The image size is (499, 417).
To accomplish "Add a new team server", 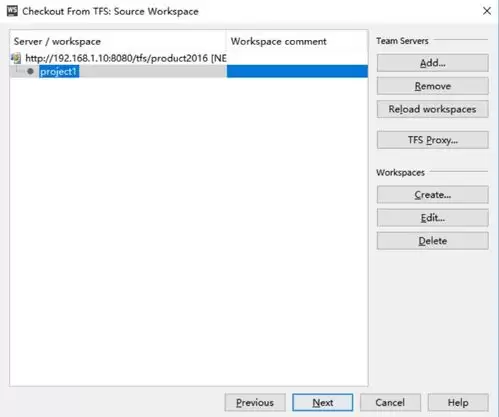I will [433, 63].
